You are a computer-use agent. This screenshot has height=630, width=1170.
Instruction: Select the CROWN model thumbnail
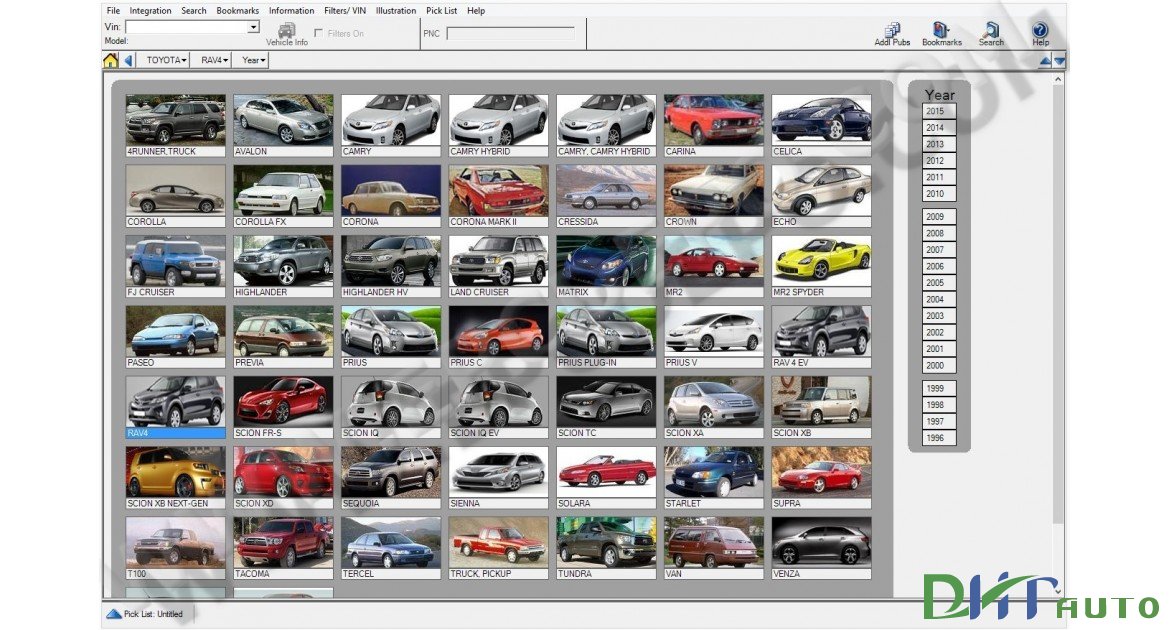coord(713,196)
